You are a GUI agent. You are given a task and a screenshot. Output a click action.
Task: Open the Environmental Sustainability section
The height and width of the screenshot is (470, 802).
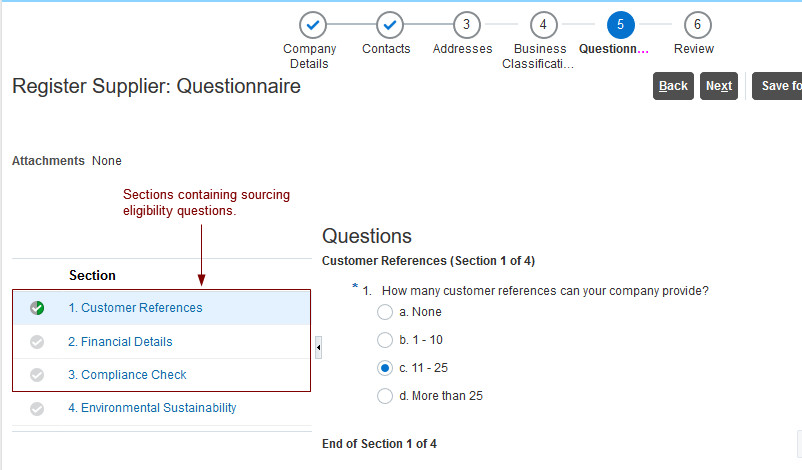tap(152, 408)
